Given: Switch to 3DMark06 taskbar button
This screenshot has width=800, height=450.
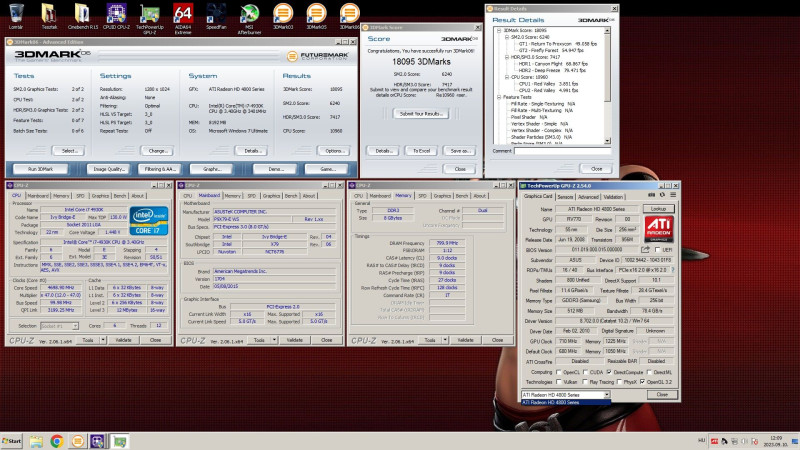Looking at the screenshot, I should (x=78, y=441).
